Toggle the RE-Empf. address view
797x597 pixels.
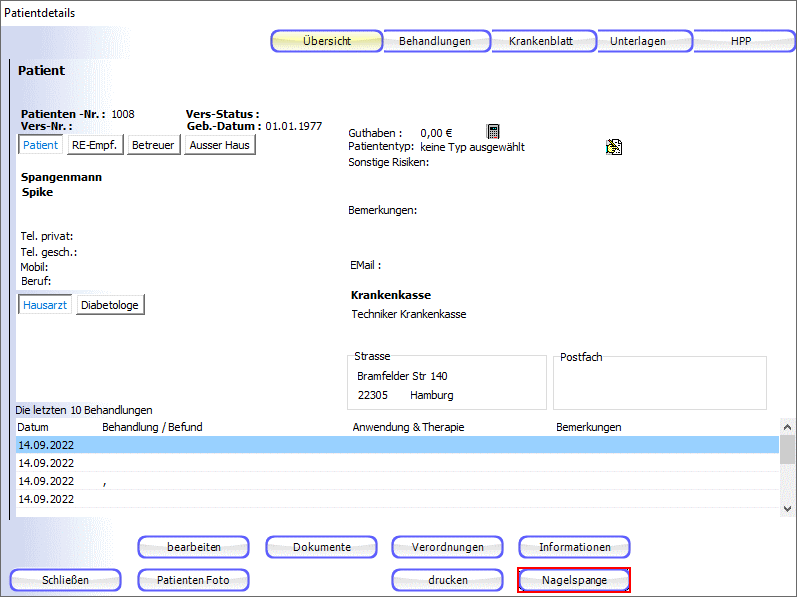(x=95, y=145)
